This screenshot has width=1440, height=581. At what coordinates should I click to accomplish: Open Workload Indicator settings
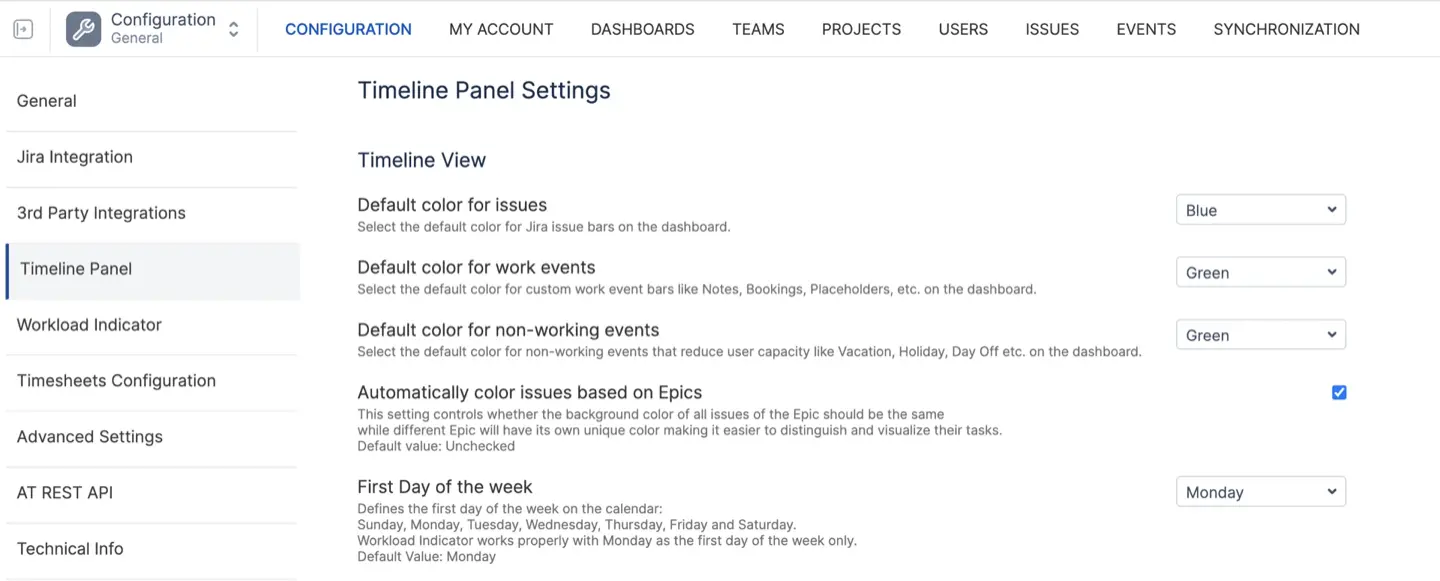88,324
